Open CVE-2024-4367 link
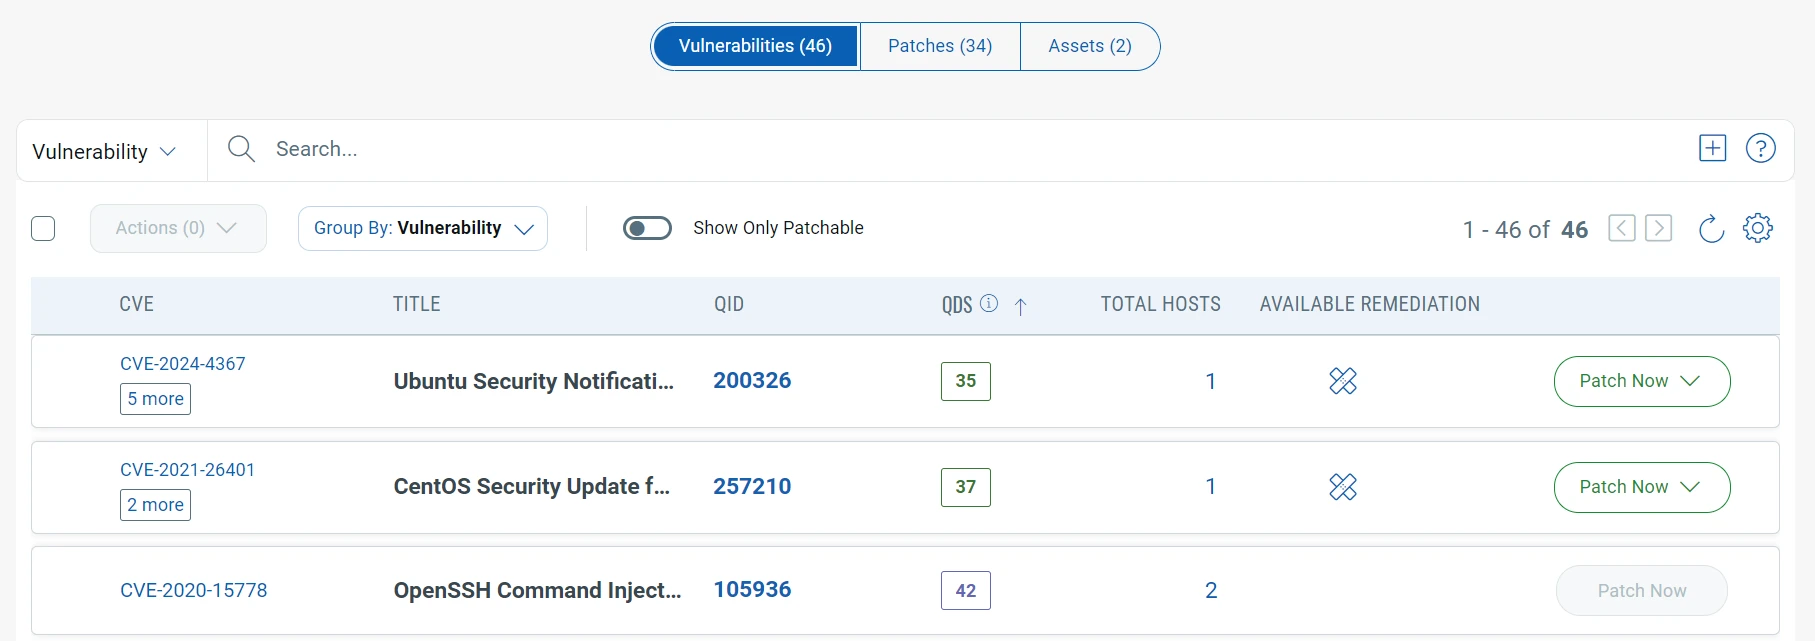The height and width of the screenshot is (641, 1815). [x=183, y=364]
